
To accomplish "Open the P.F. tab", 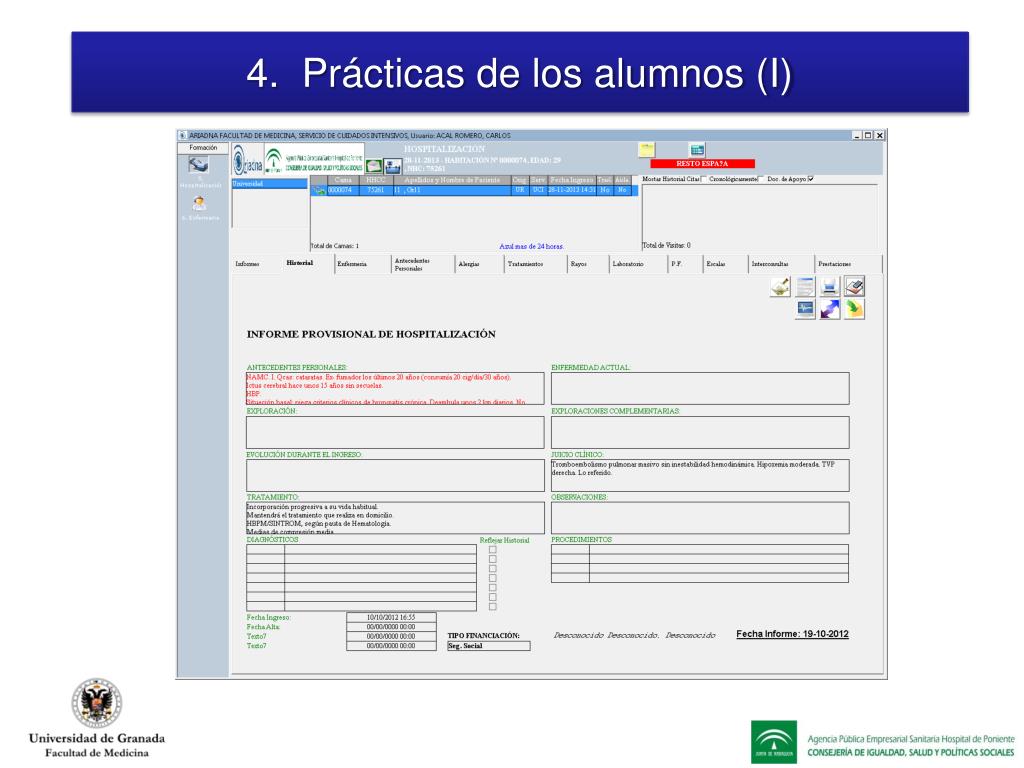I will pyautogui.click(x=677, y=264).
